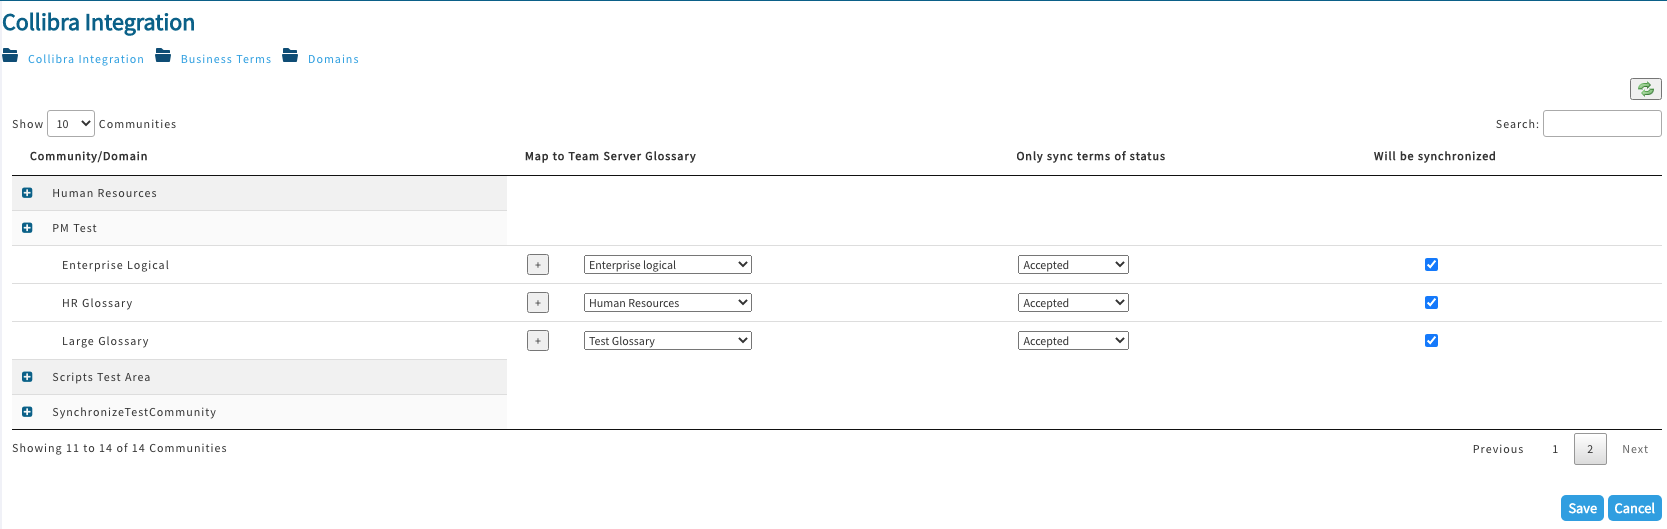Uncheck synchronize checkbox for HR Glossary

pos(1431,303)
